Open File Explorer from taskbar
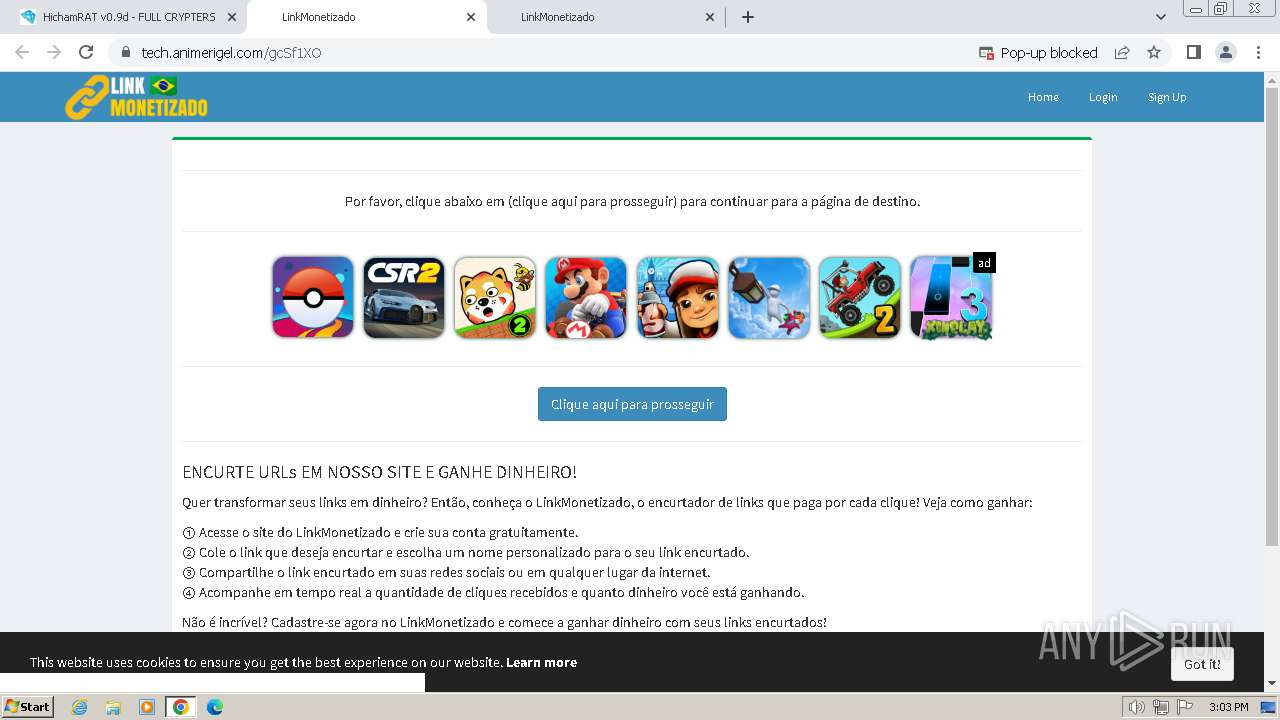The width and height of the screenshot is (1280, 720). (113, 707)
